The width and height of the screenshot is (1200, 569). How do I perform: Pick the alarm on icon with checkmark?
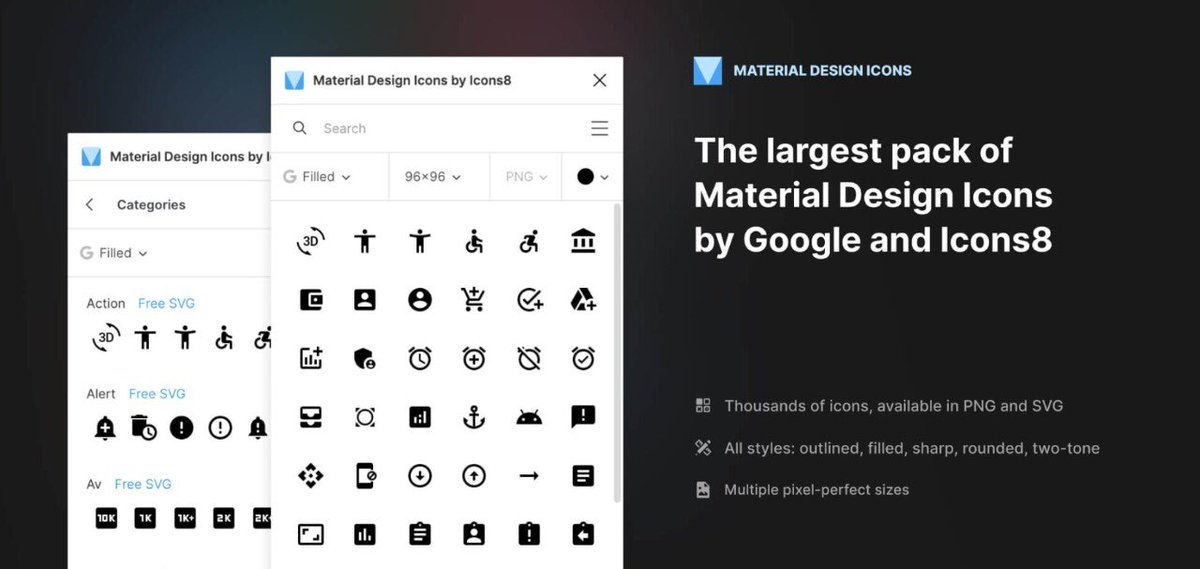pyautogui.click(x=583, y=358)
